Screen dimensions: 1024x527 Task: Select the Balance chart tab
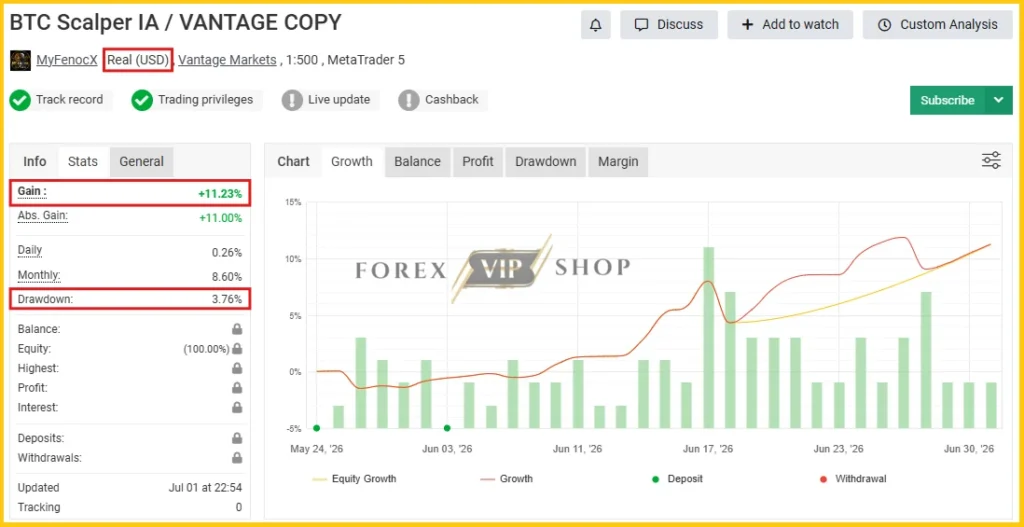417,161
